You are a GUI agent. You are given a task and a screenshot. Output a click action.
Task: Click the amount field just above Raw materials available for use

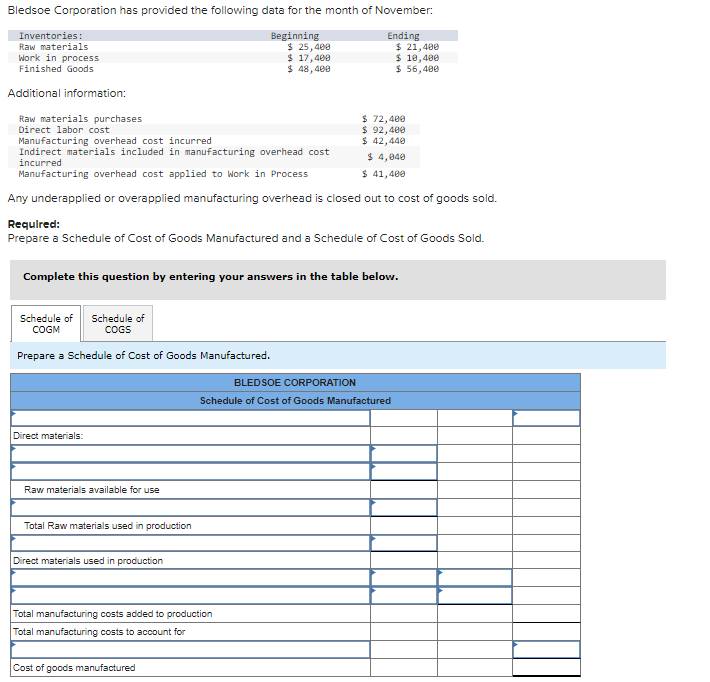[404, 471]
